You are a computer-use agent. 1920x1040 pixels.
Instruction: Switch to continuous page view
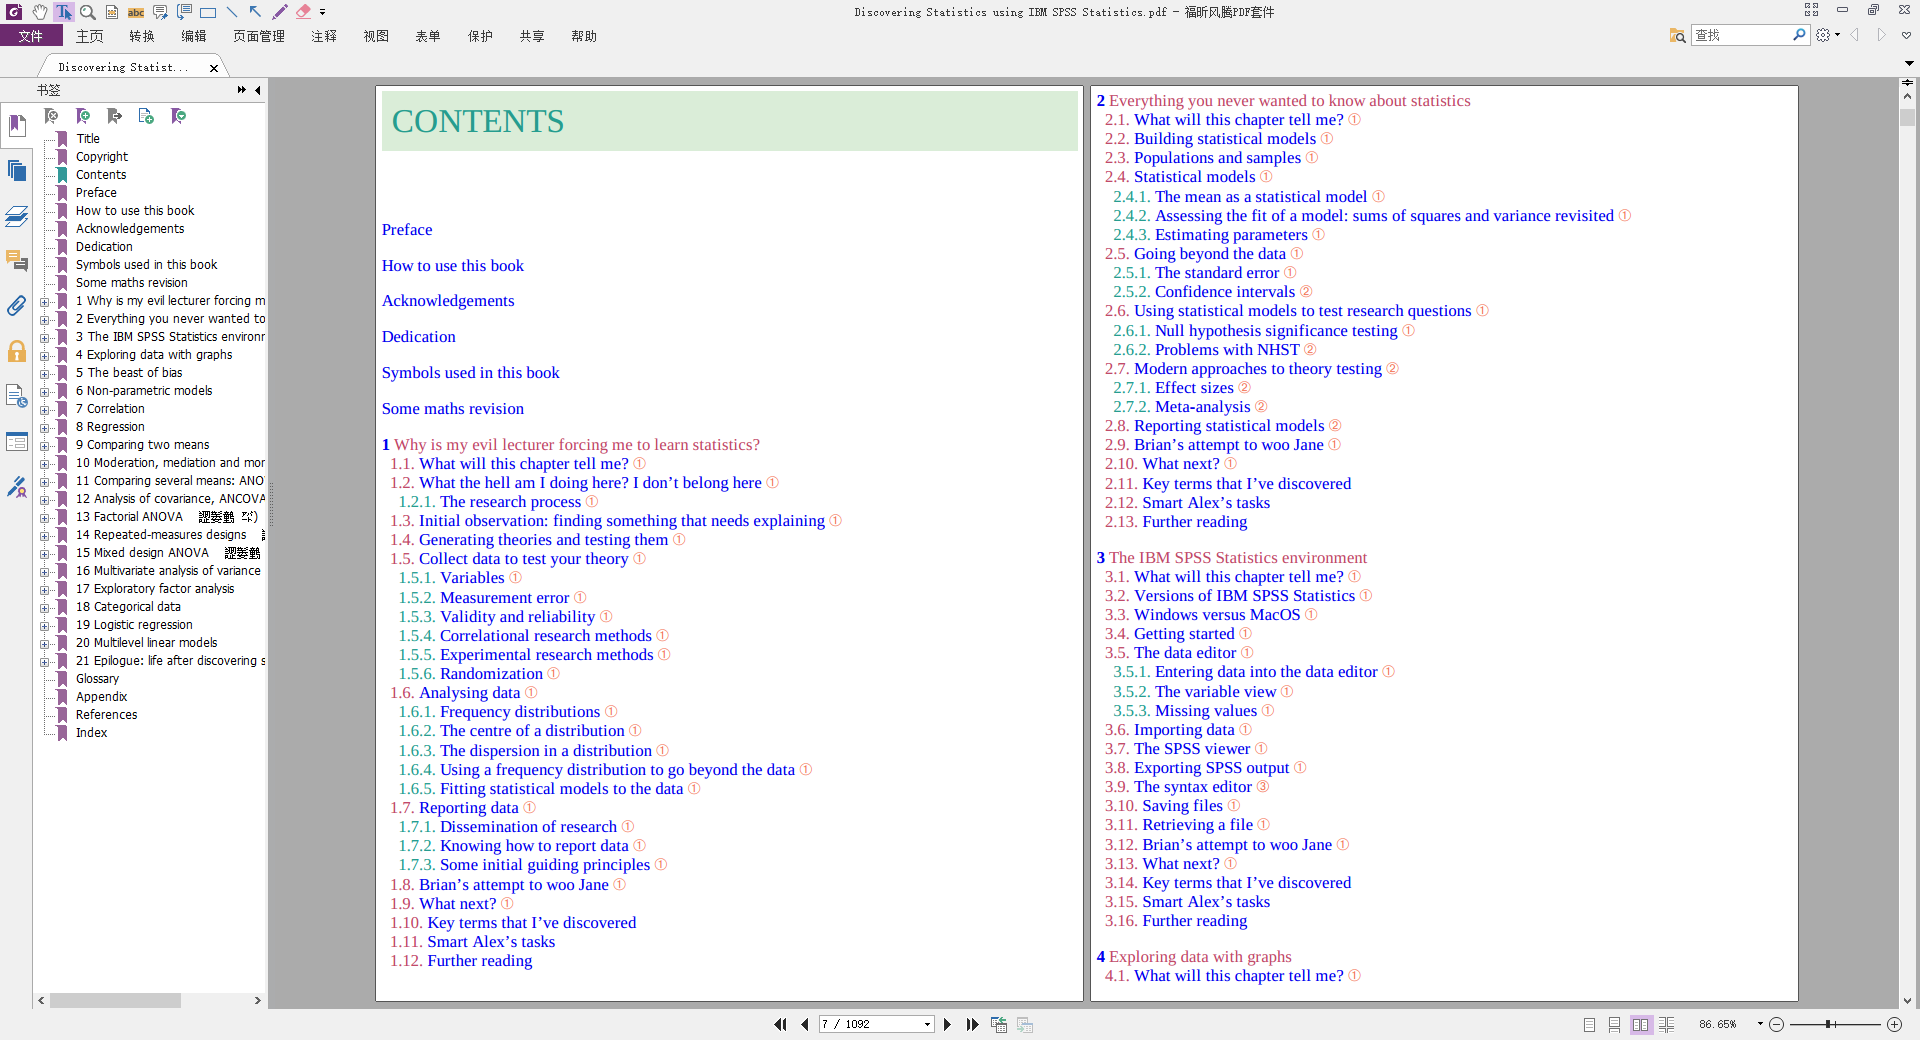[x=1615, y=1024]
